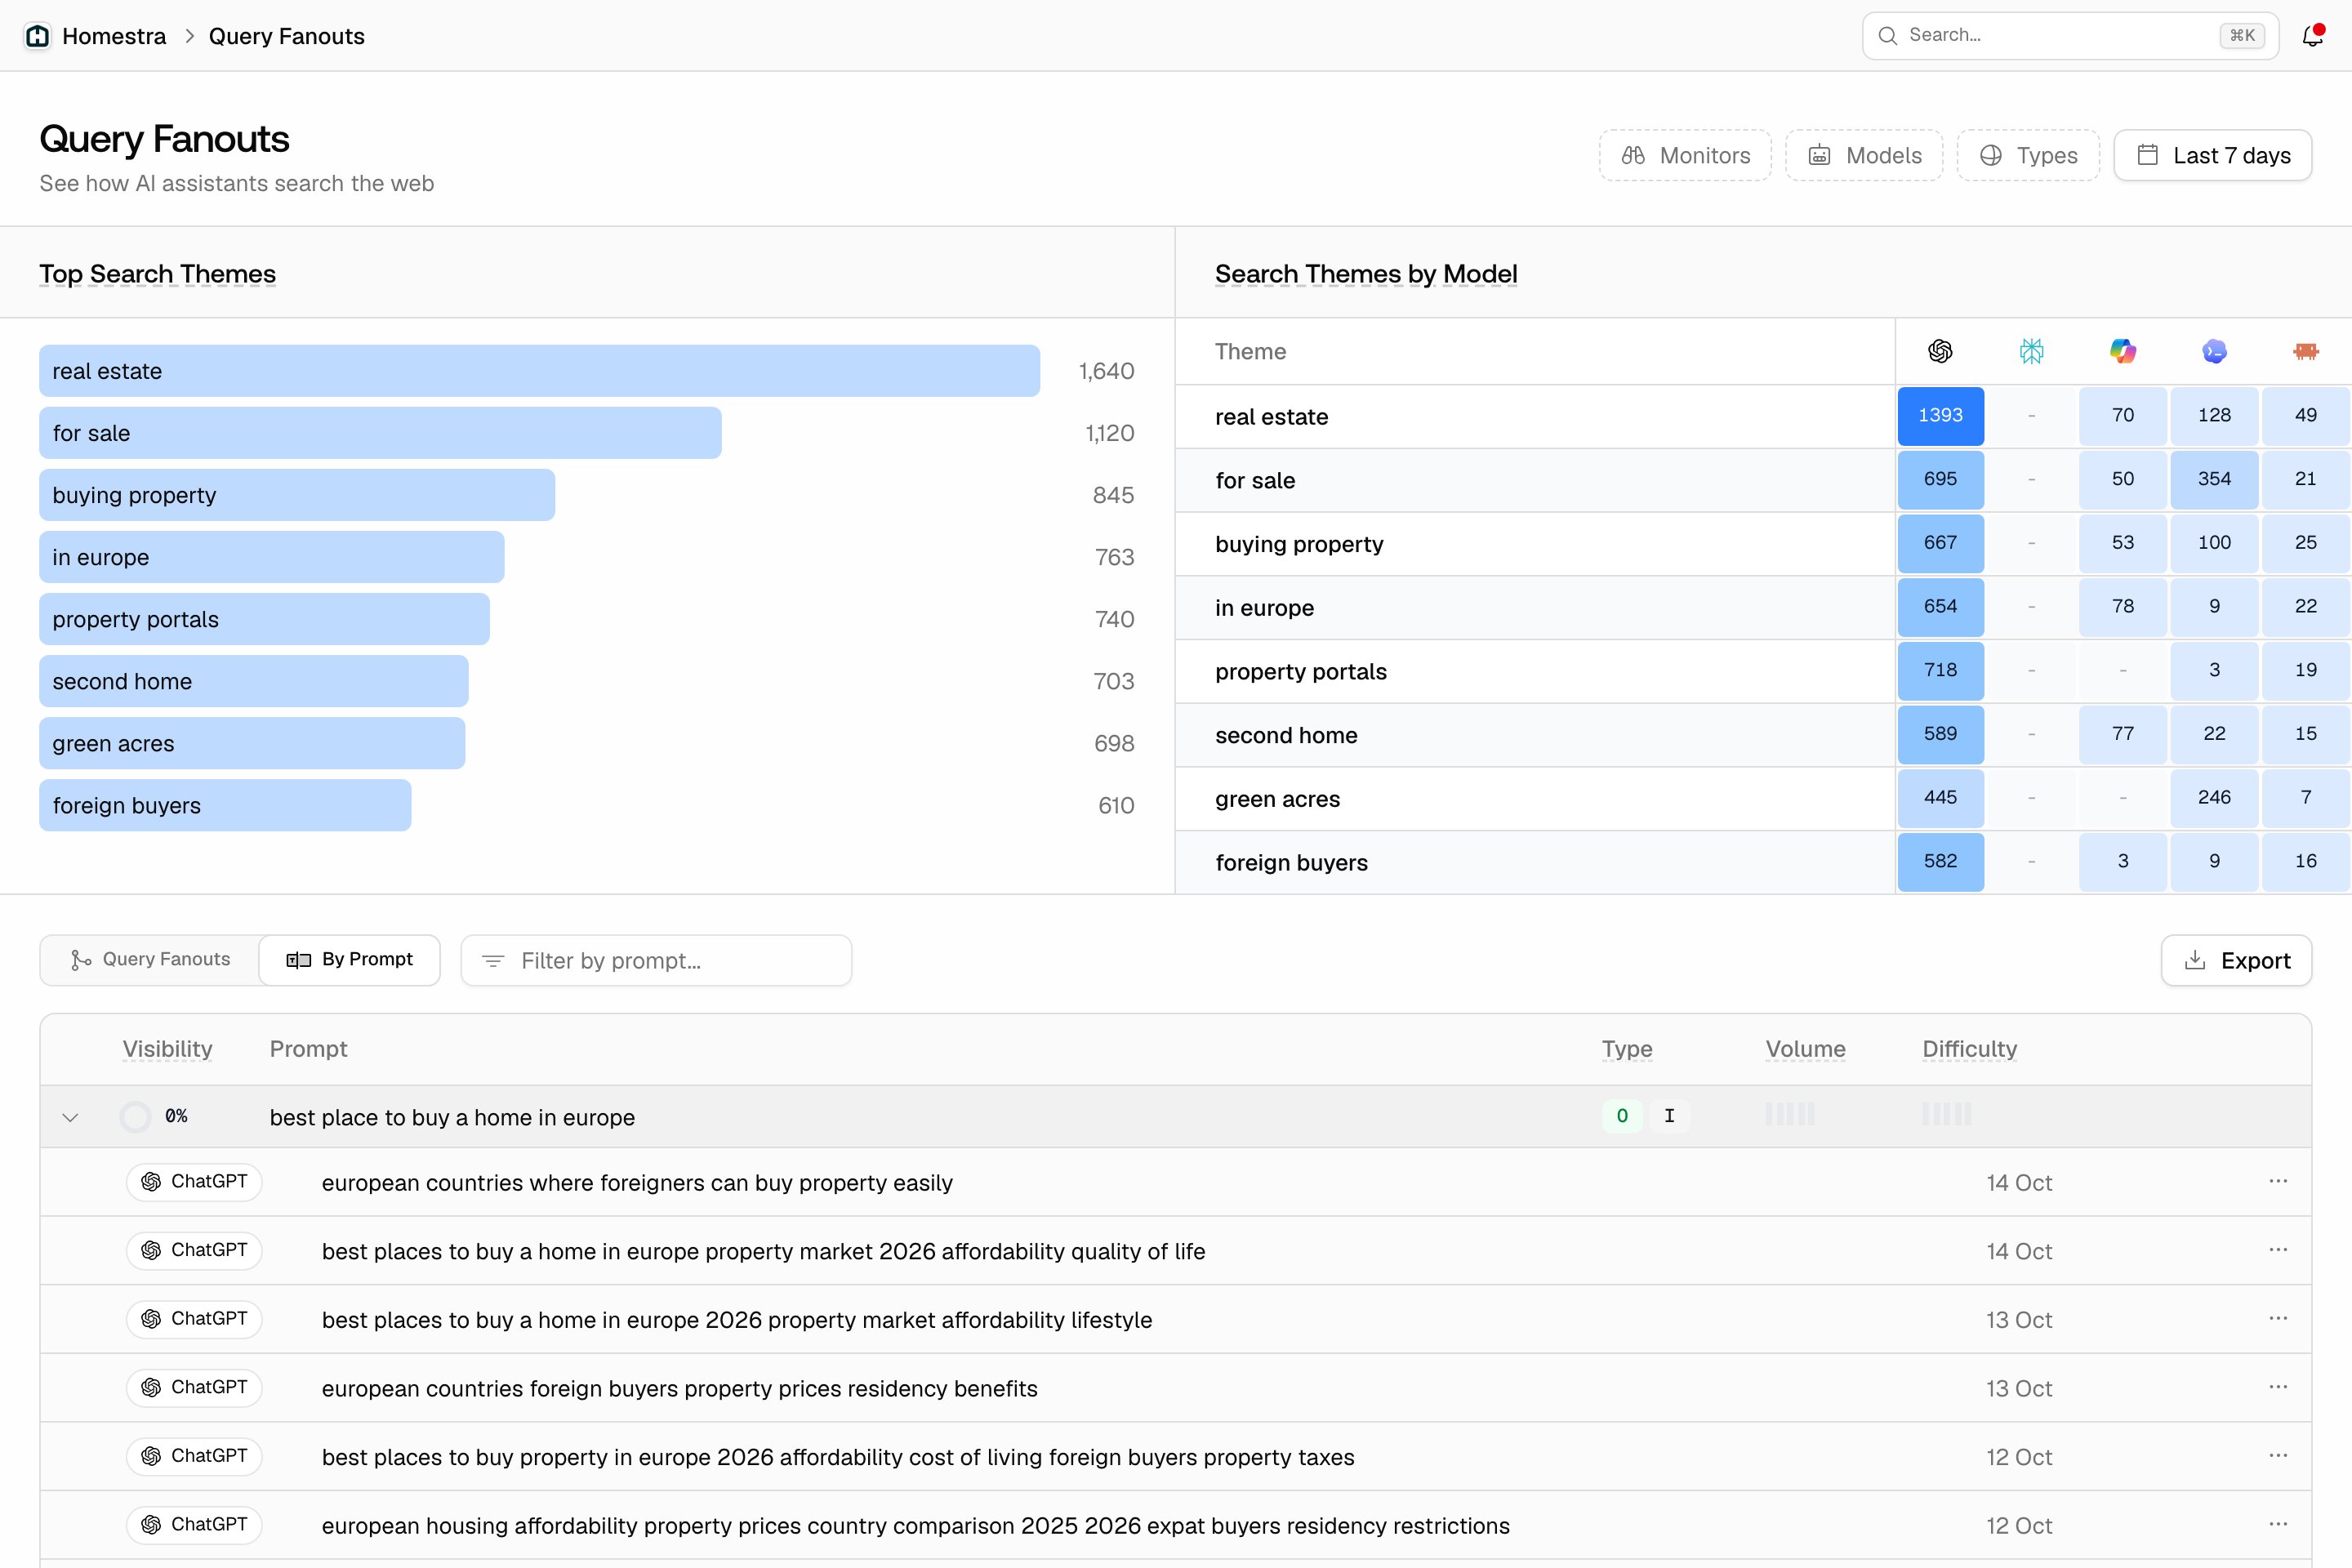Click the Homestra logo icon
Screen dimensions: 2352x1568
[x=37, y=36]
